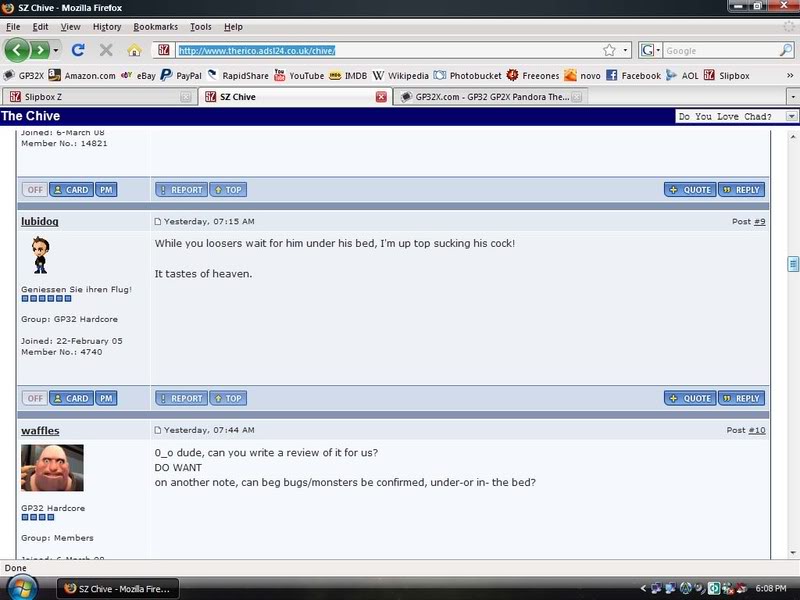Viewport: 800px width, 600px height.
Task: Open the Windows Start button
Action: [x=20, y=587]
